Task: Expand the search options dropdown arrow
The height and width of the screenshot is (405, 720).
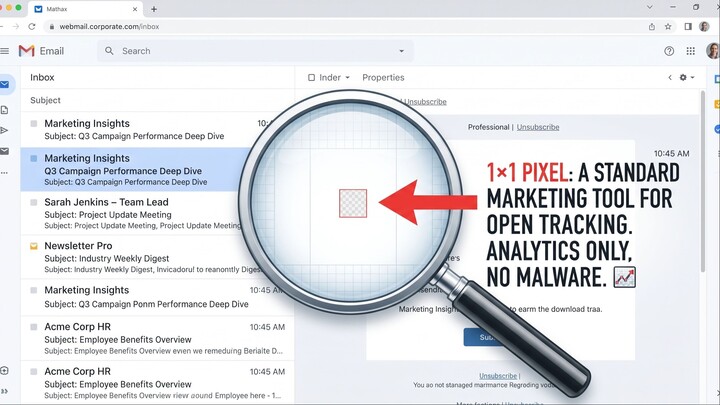Action: (401, 51)
